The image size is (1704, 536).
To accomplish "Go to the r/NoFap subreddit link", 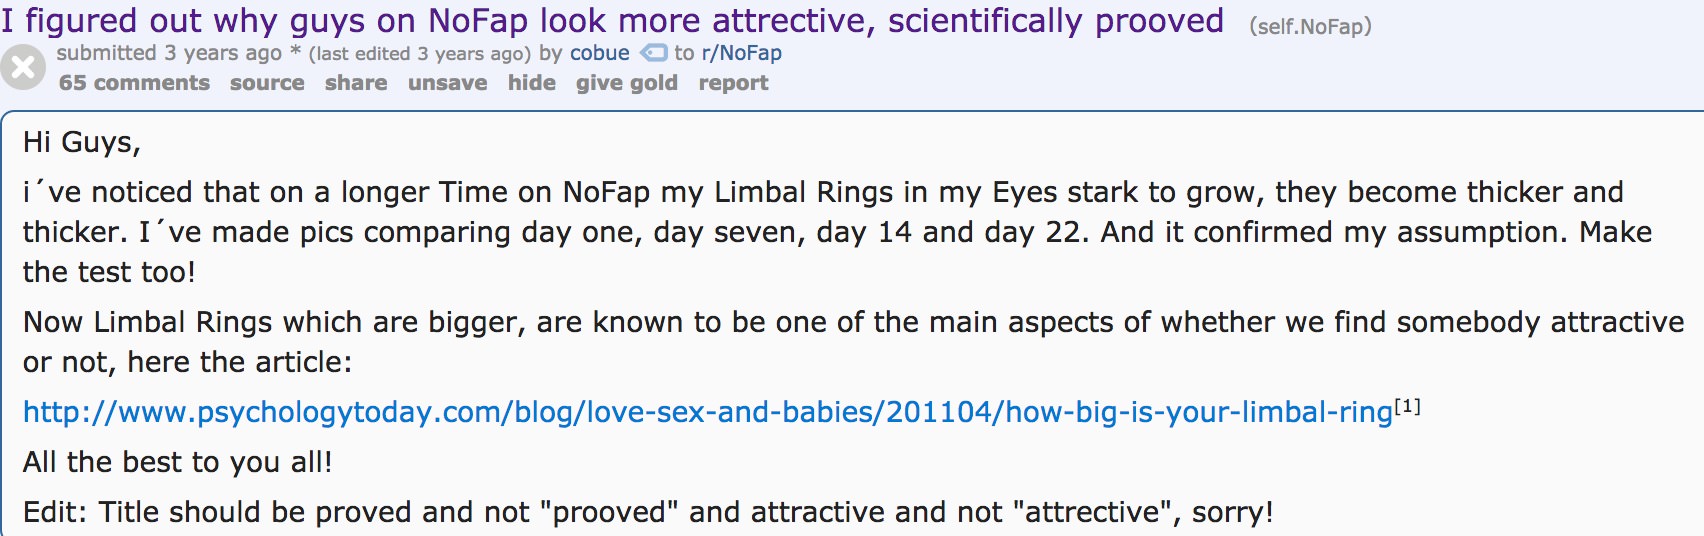I will pos(741,53).
